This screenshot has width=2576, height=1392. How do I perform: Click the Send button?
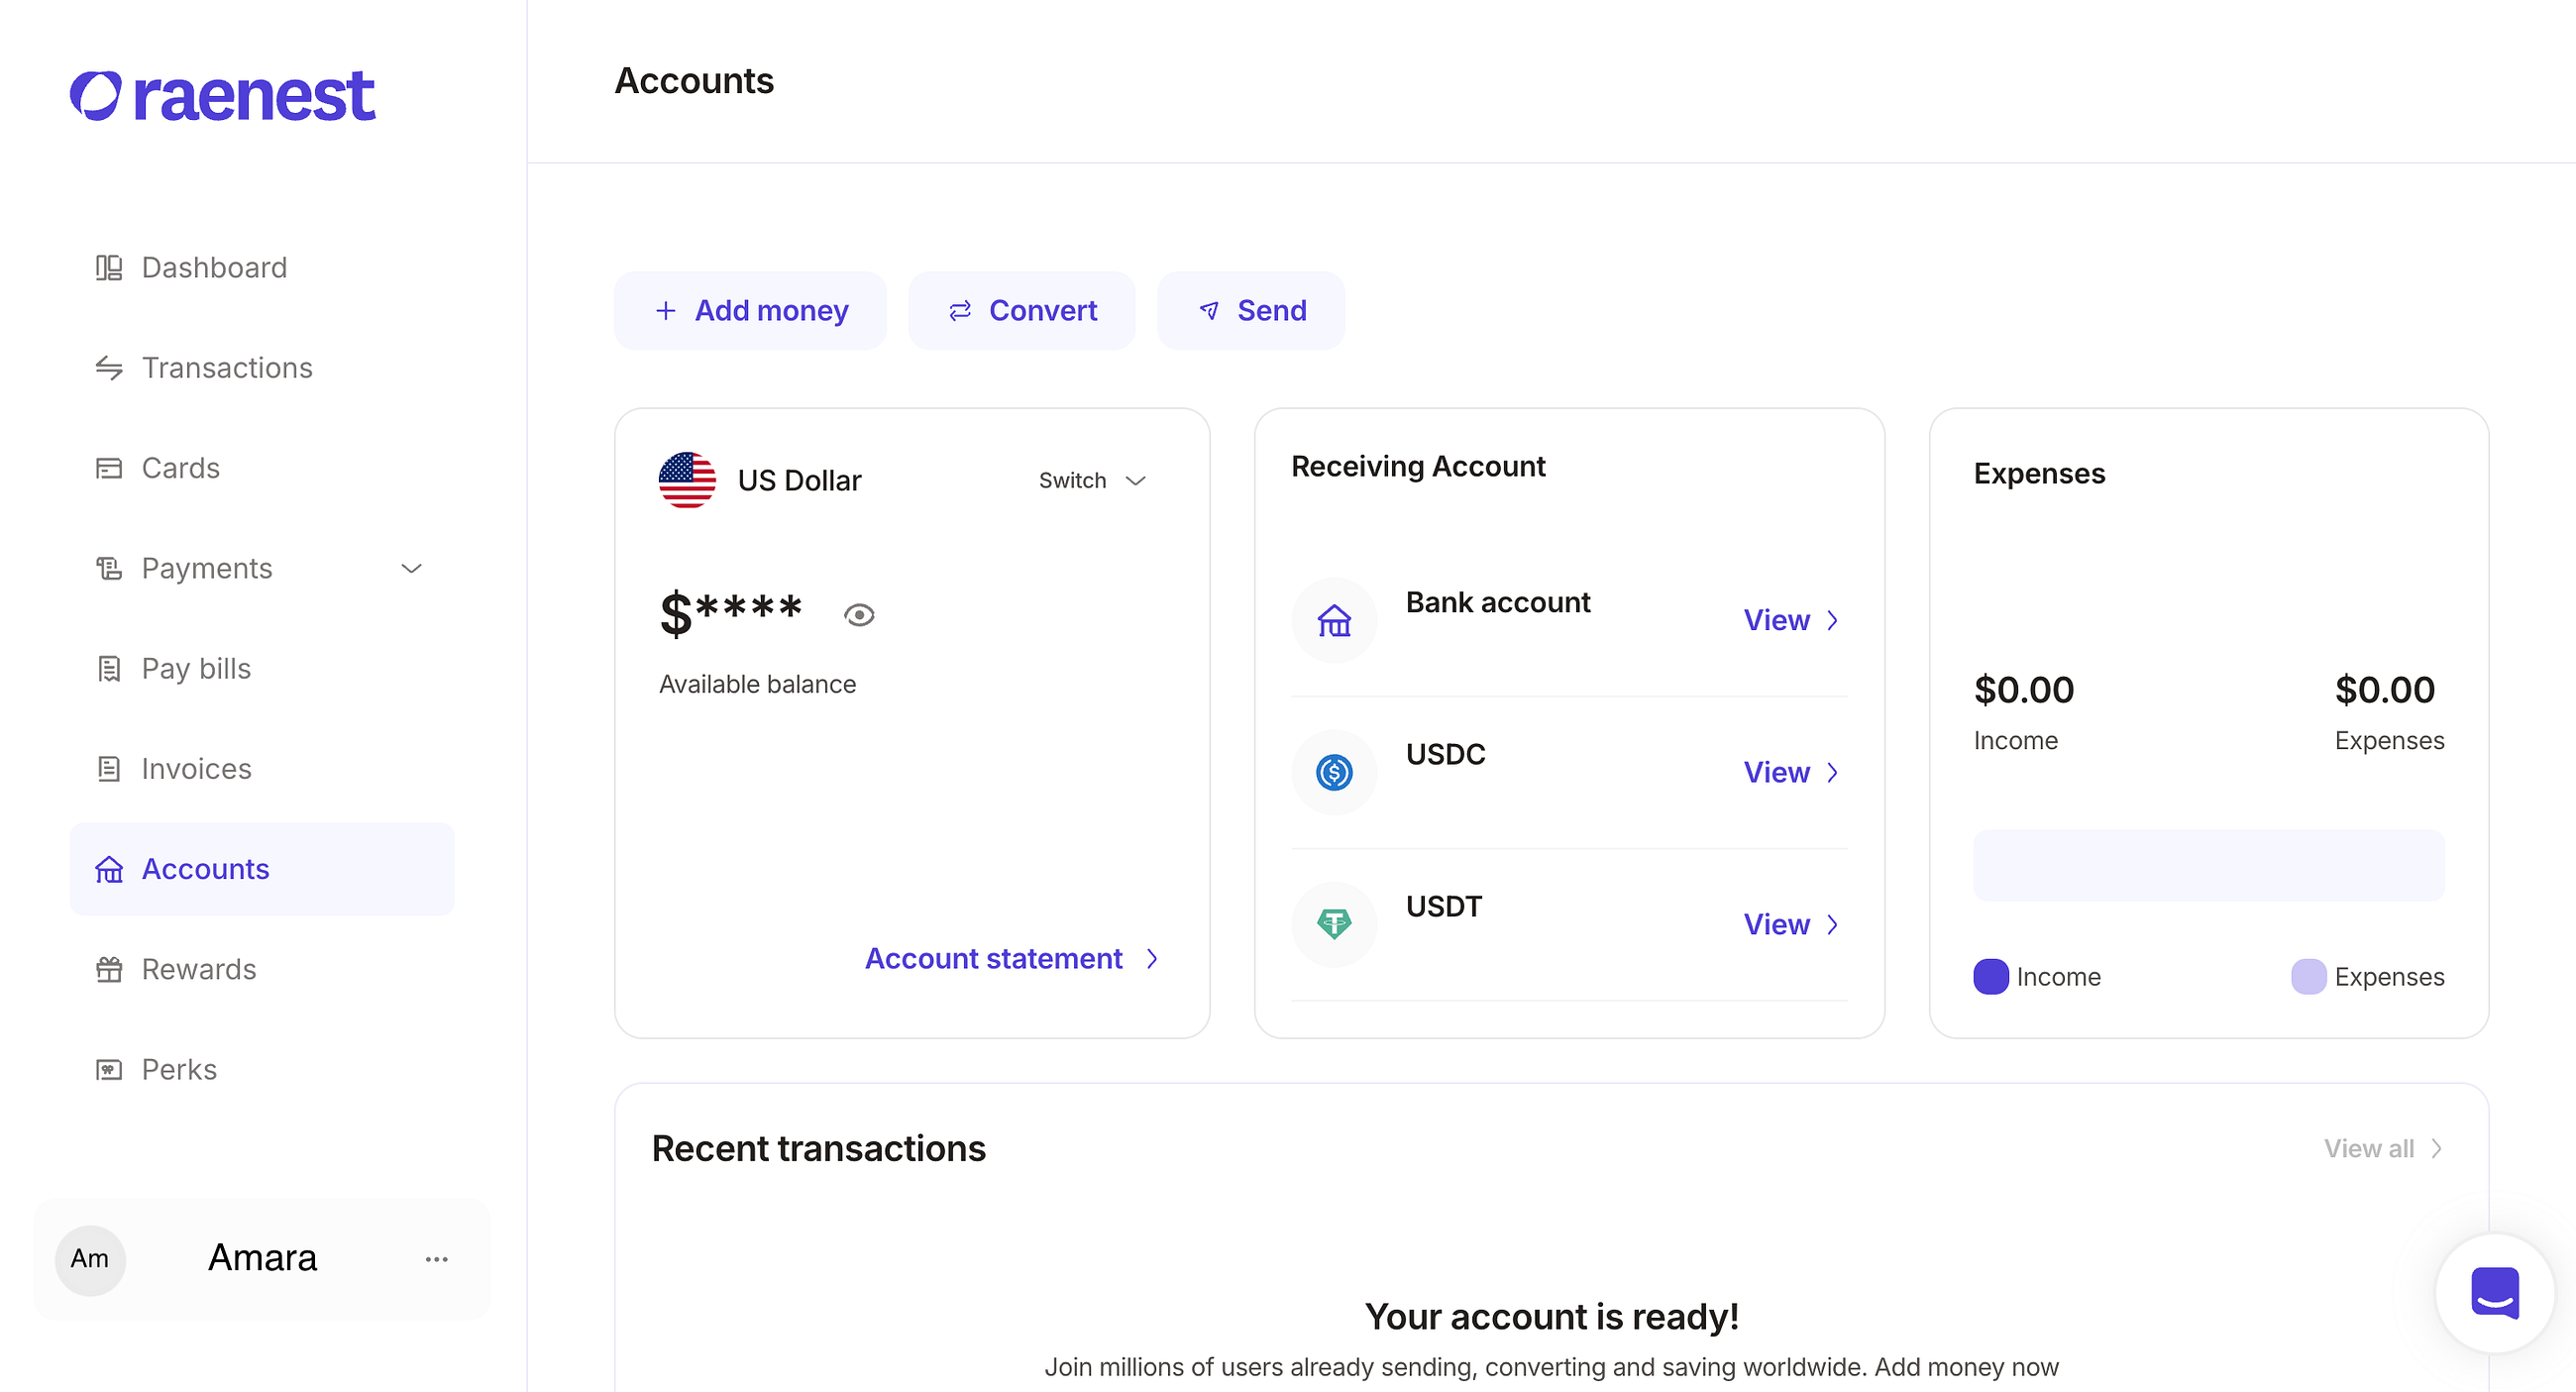pyautogui.click(x=1251, y=311)
